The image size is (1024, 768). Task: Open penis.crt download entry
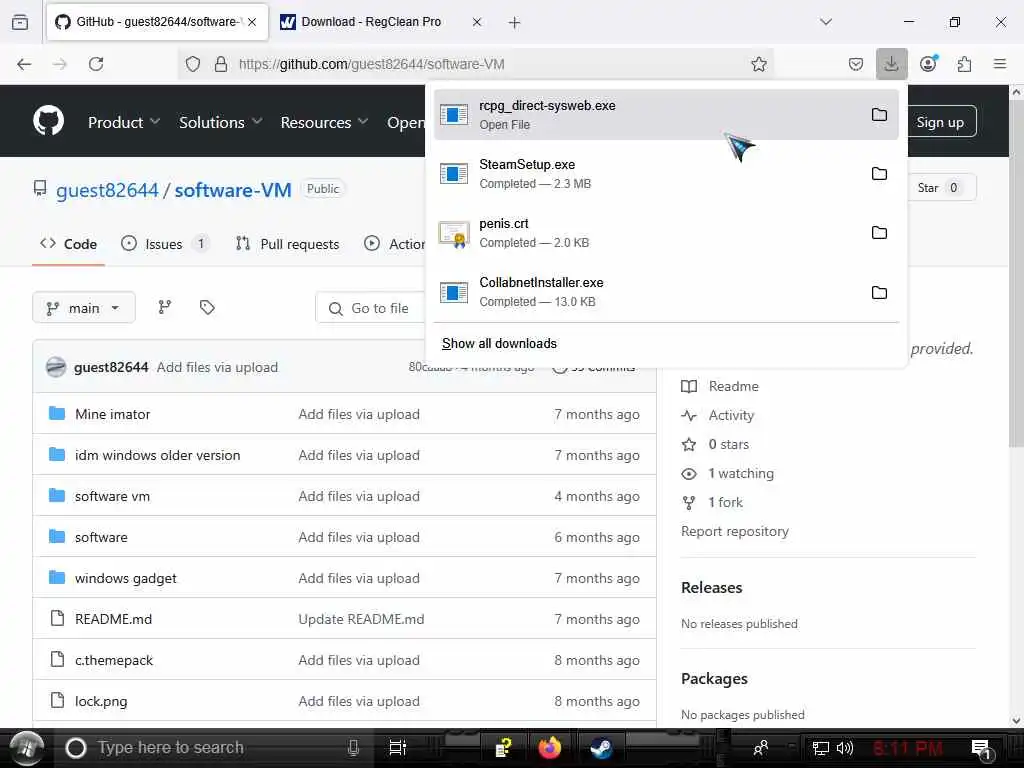pos(666,232)
